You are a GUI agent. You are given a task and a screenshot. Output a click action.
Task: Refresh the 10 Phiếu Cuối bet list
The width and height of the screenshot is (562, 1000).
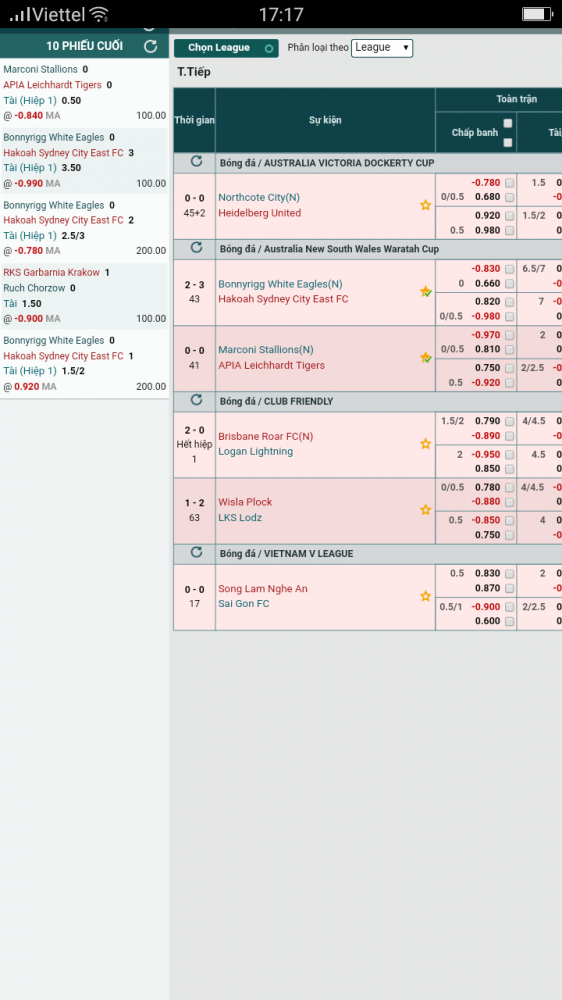pos(151,46)
